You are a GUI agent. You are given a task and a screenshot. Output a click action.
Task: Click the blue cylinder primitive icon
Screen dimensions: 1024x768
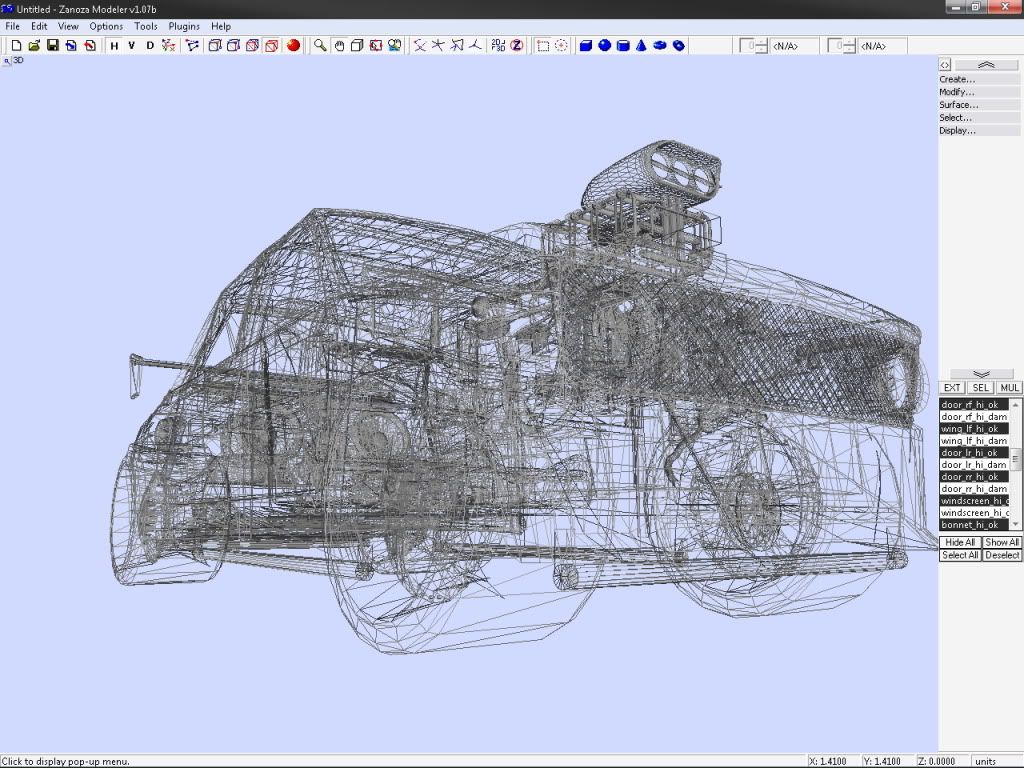click(623, 45)
